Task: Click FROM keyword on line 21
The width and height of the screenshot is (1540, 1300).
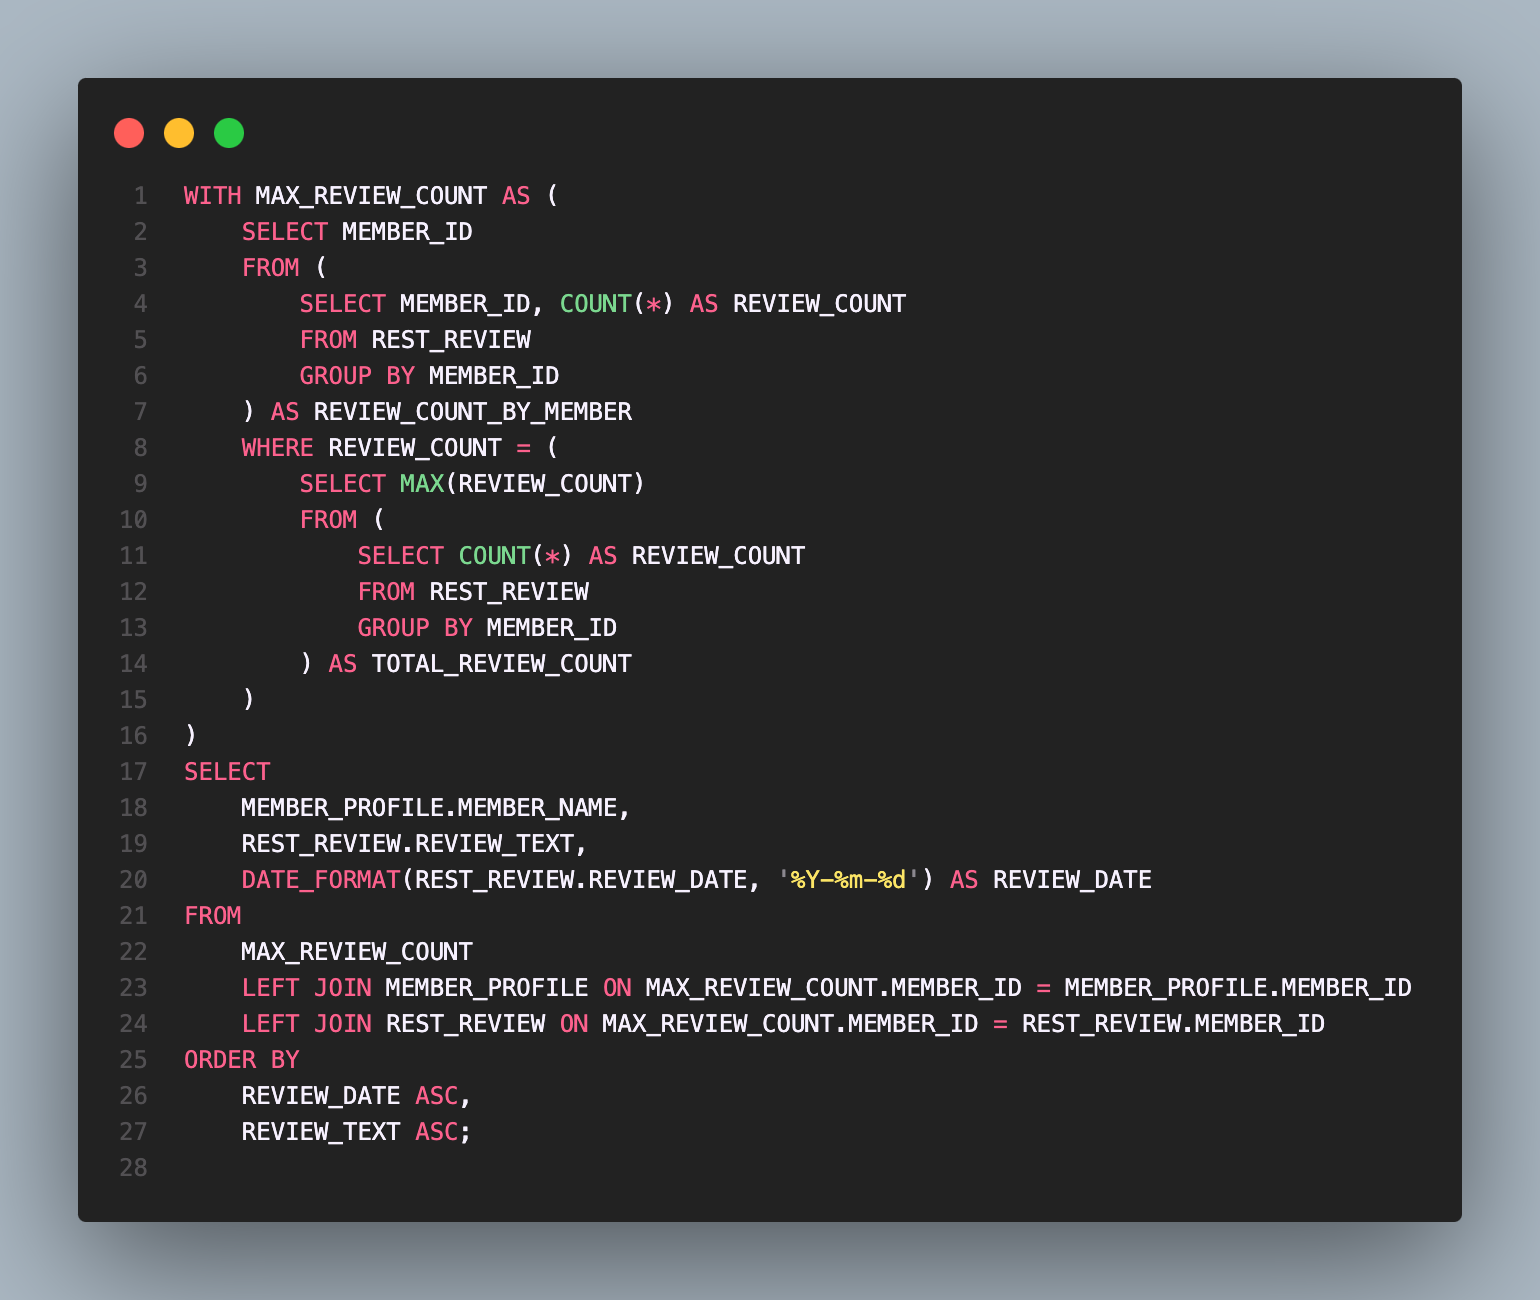Action: (x=212, y=916)
